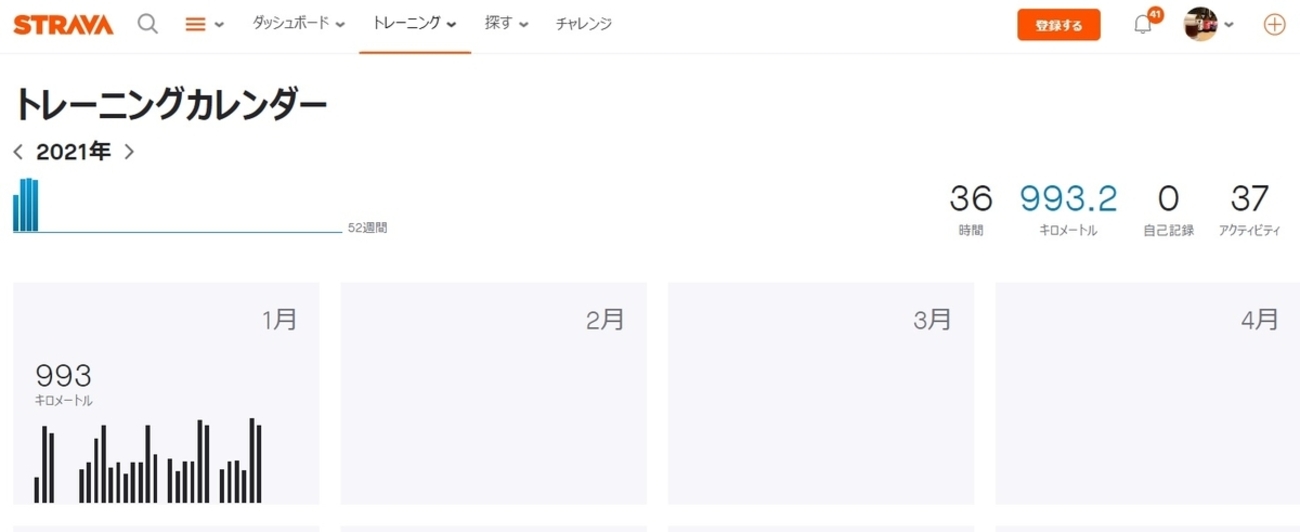This screenshot has width=1300, height=532.
Task: Select the 4月 month card
Action: (x=1147, y=393)
